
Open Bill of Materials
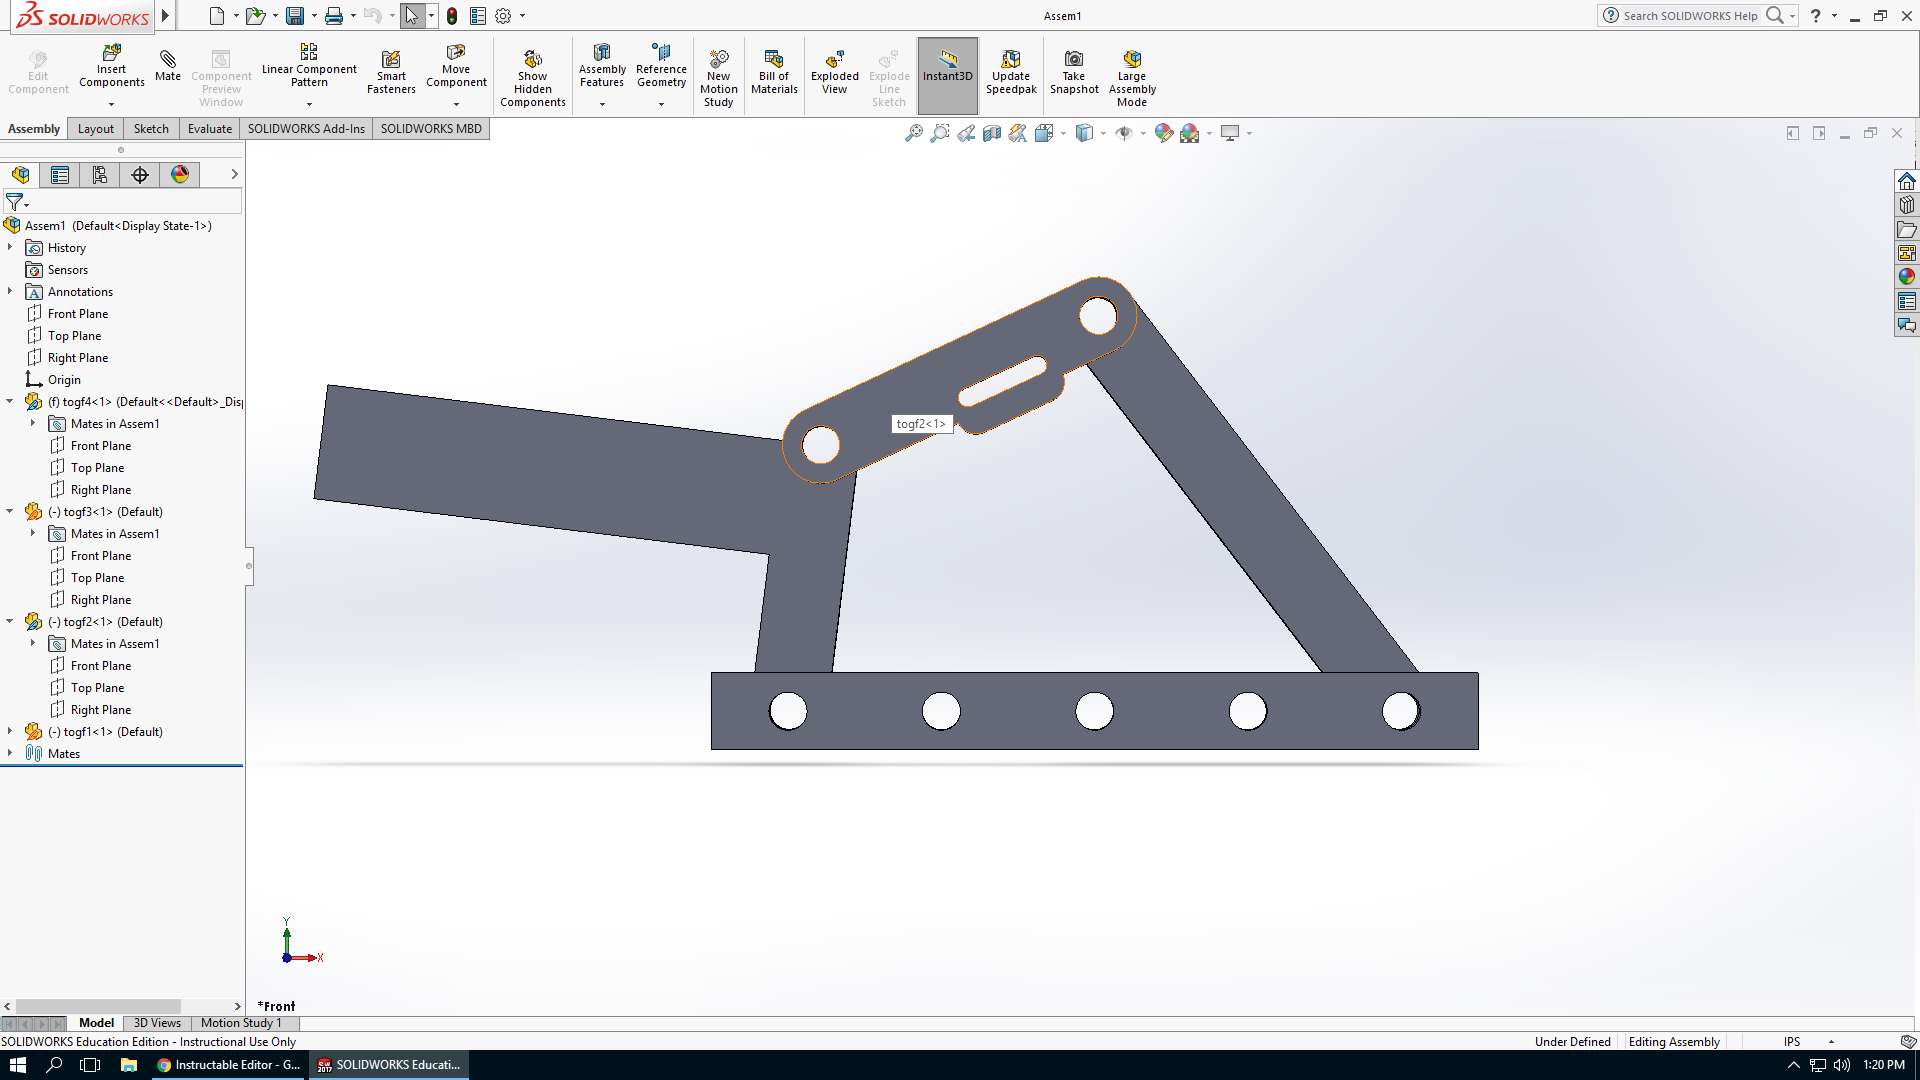[774, 72]
